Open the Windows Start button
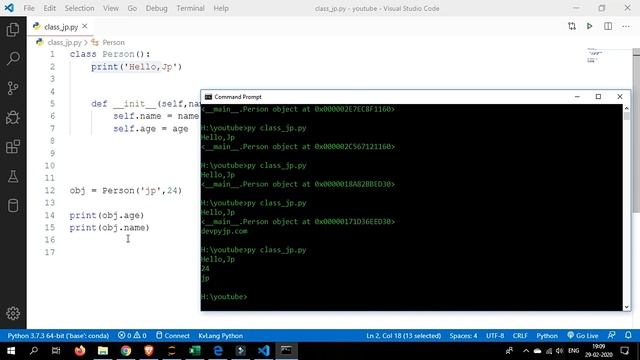This screenshot has height=360, width=640. pyautogui.click(x=11, y=351)
